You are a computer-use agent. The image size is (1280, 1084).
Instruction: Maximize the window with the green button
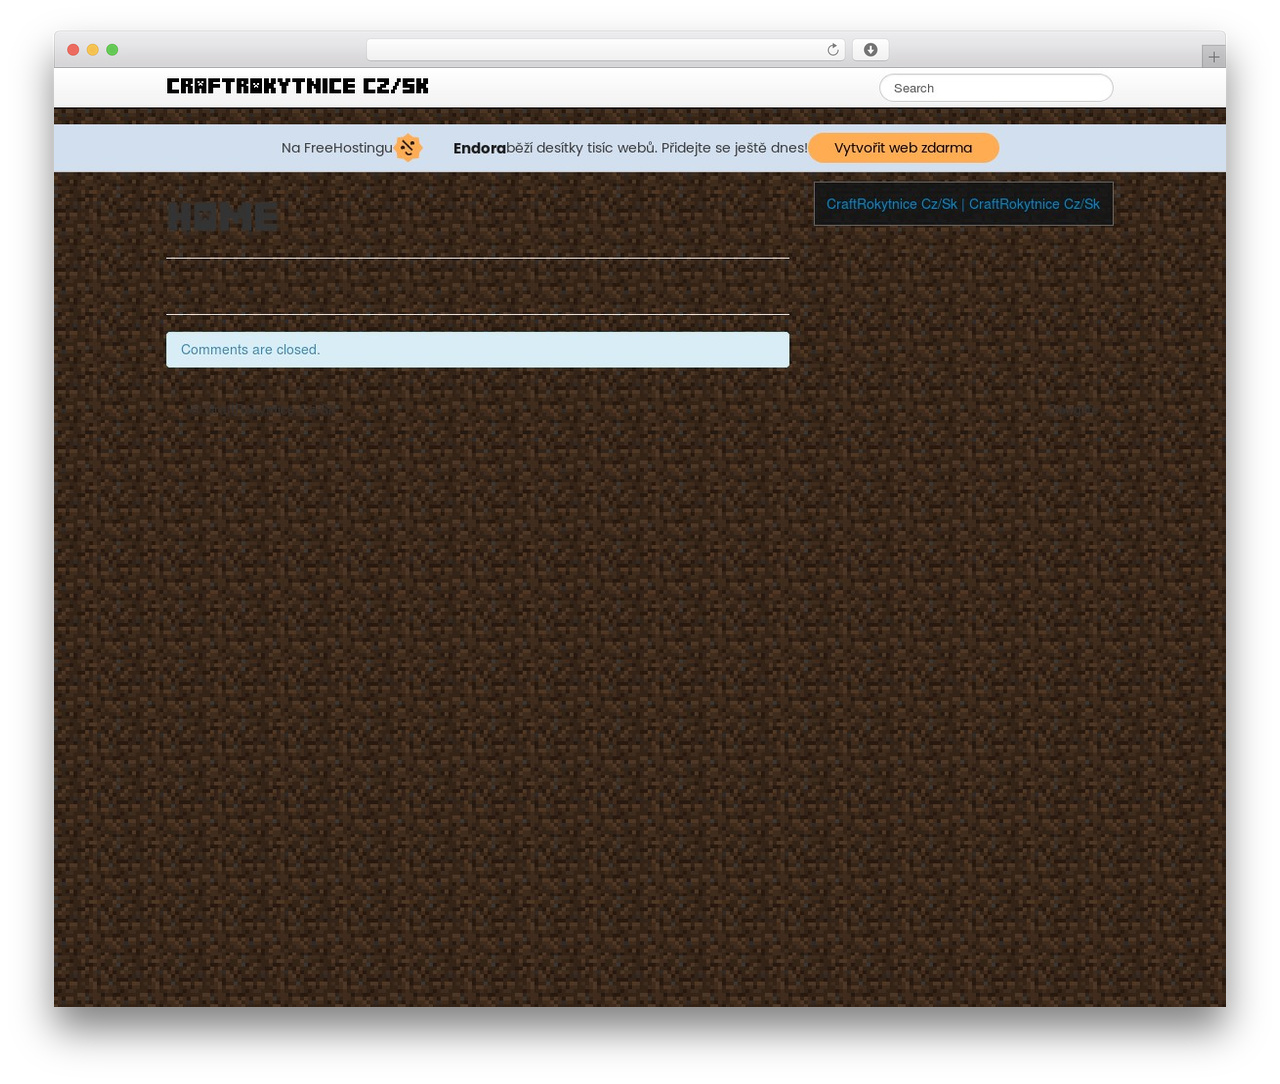112,50
